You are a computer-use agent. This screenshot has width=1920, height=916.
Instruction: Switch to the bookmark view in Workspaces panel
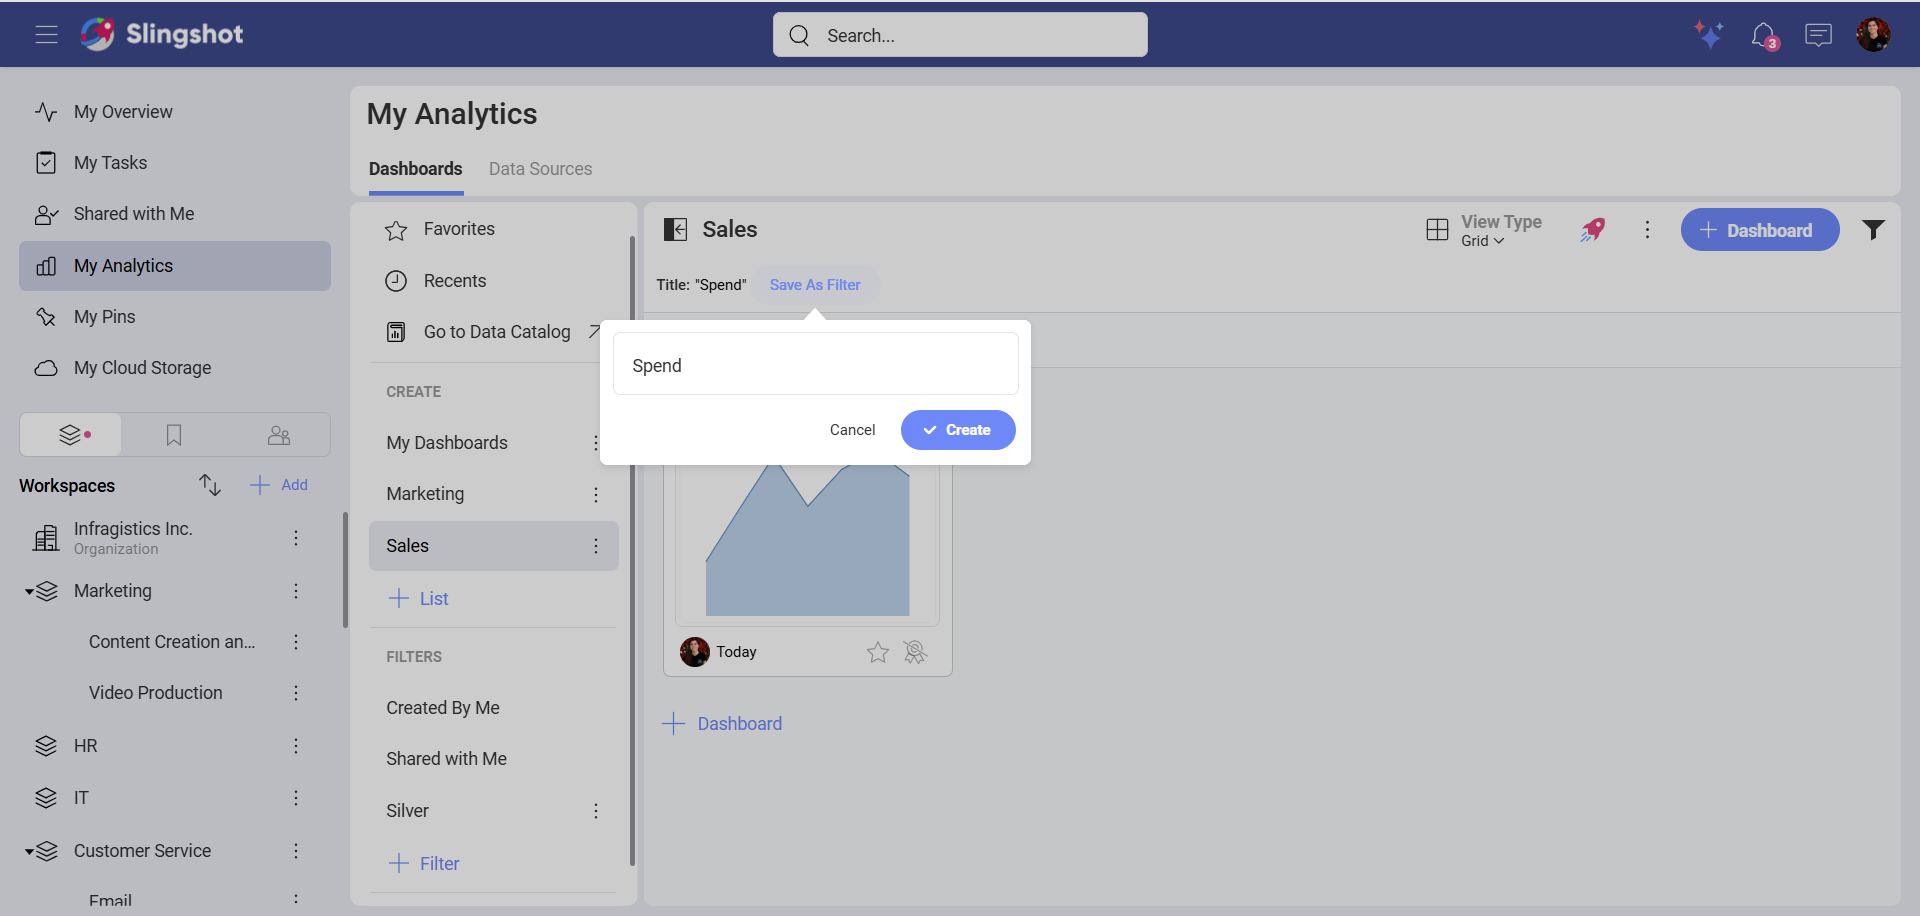click(x=174, y=434)
